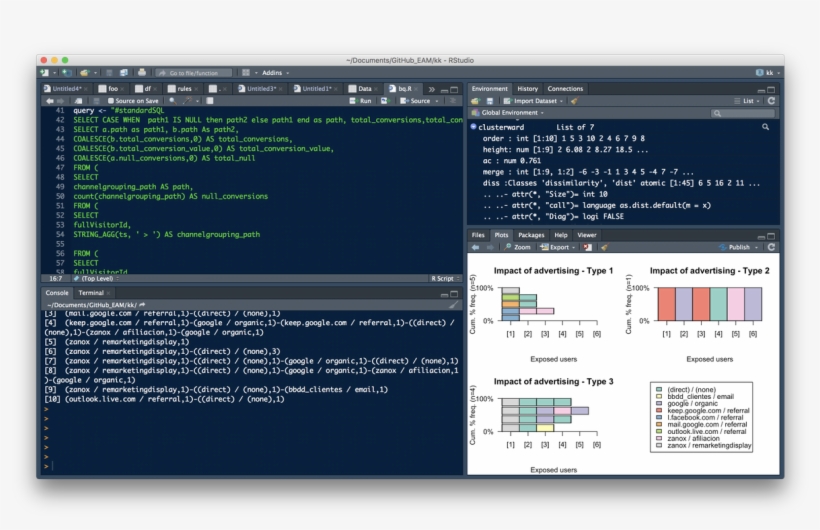Click the Help tab in lower right pane
Screen dimensions: 820x530
[x=561, y=235]
